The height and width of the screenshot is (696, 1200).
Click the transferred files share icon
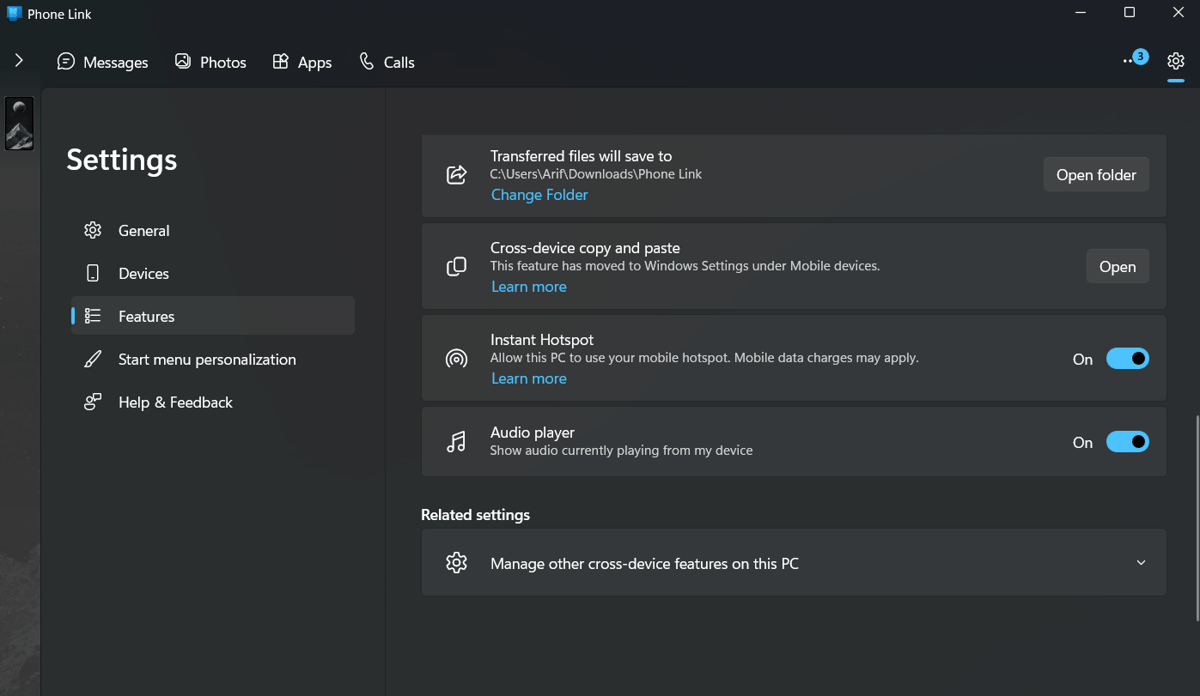pyautogui.click(x=456, y=175)
